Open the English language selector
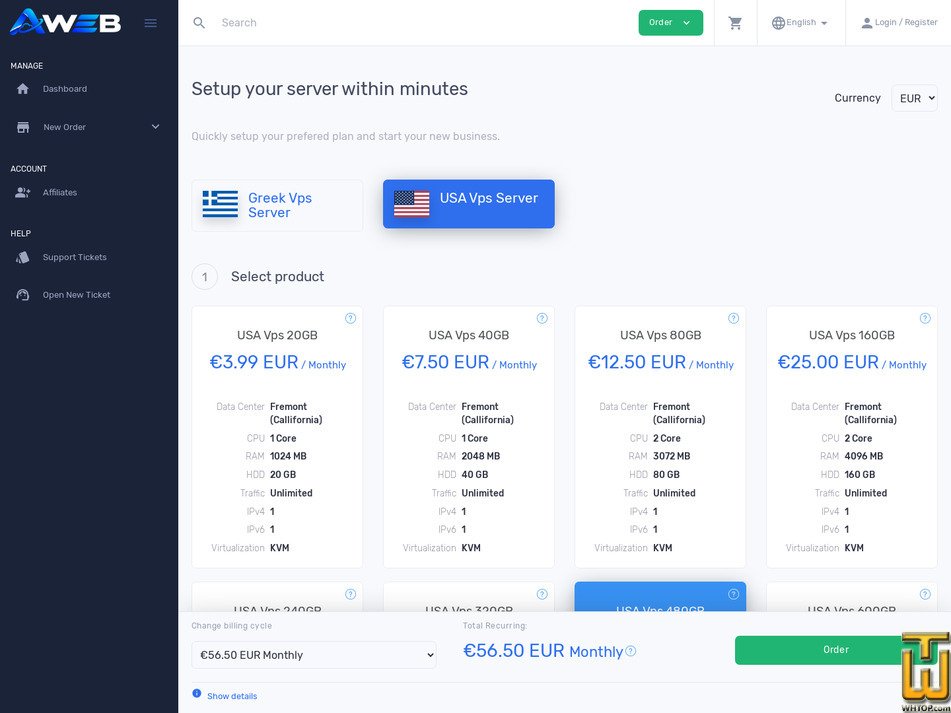 pos(799,22)
